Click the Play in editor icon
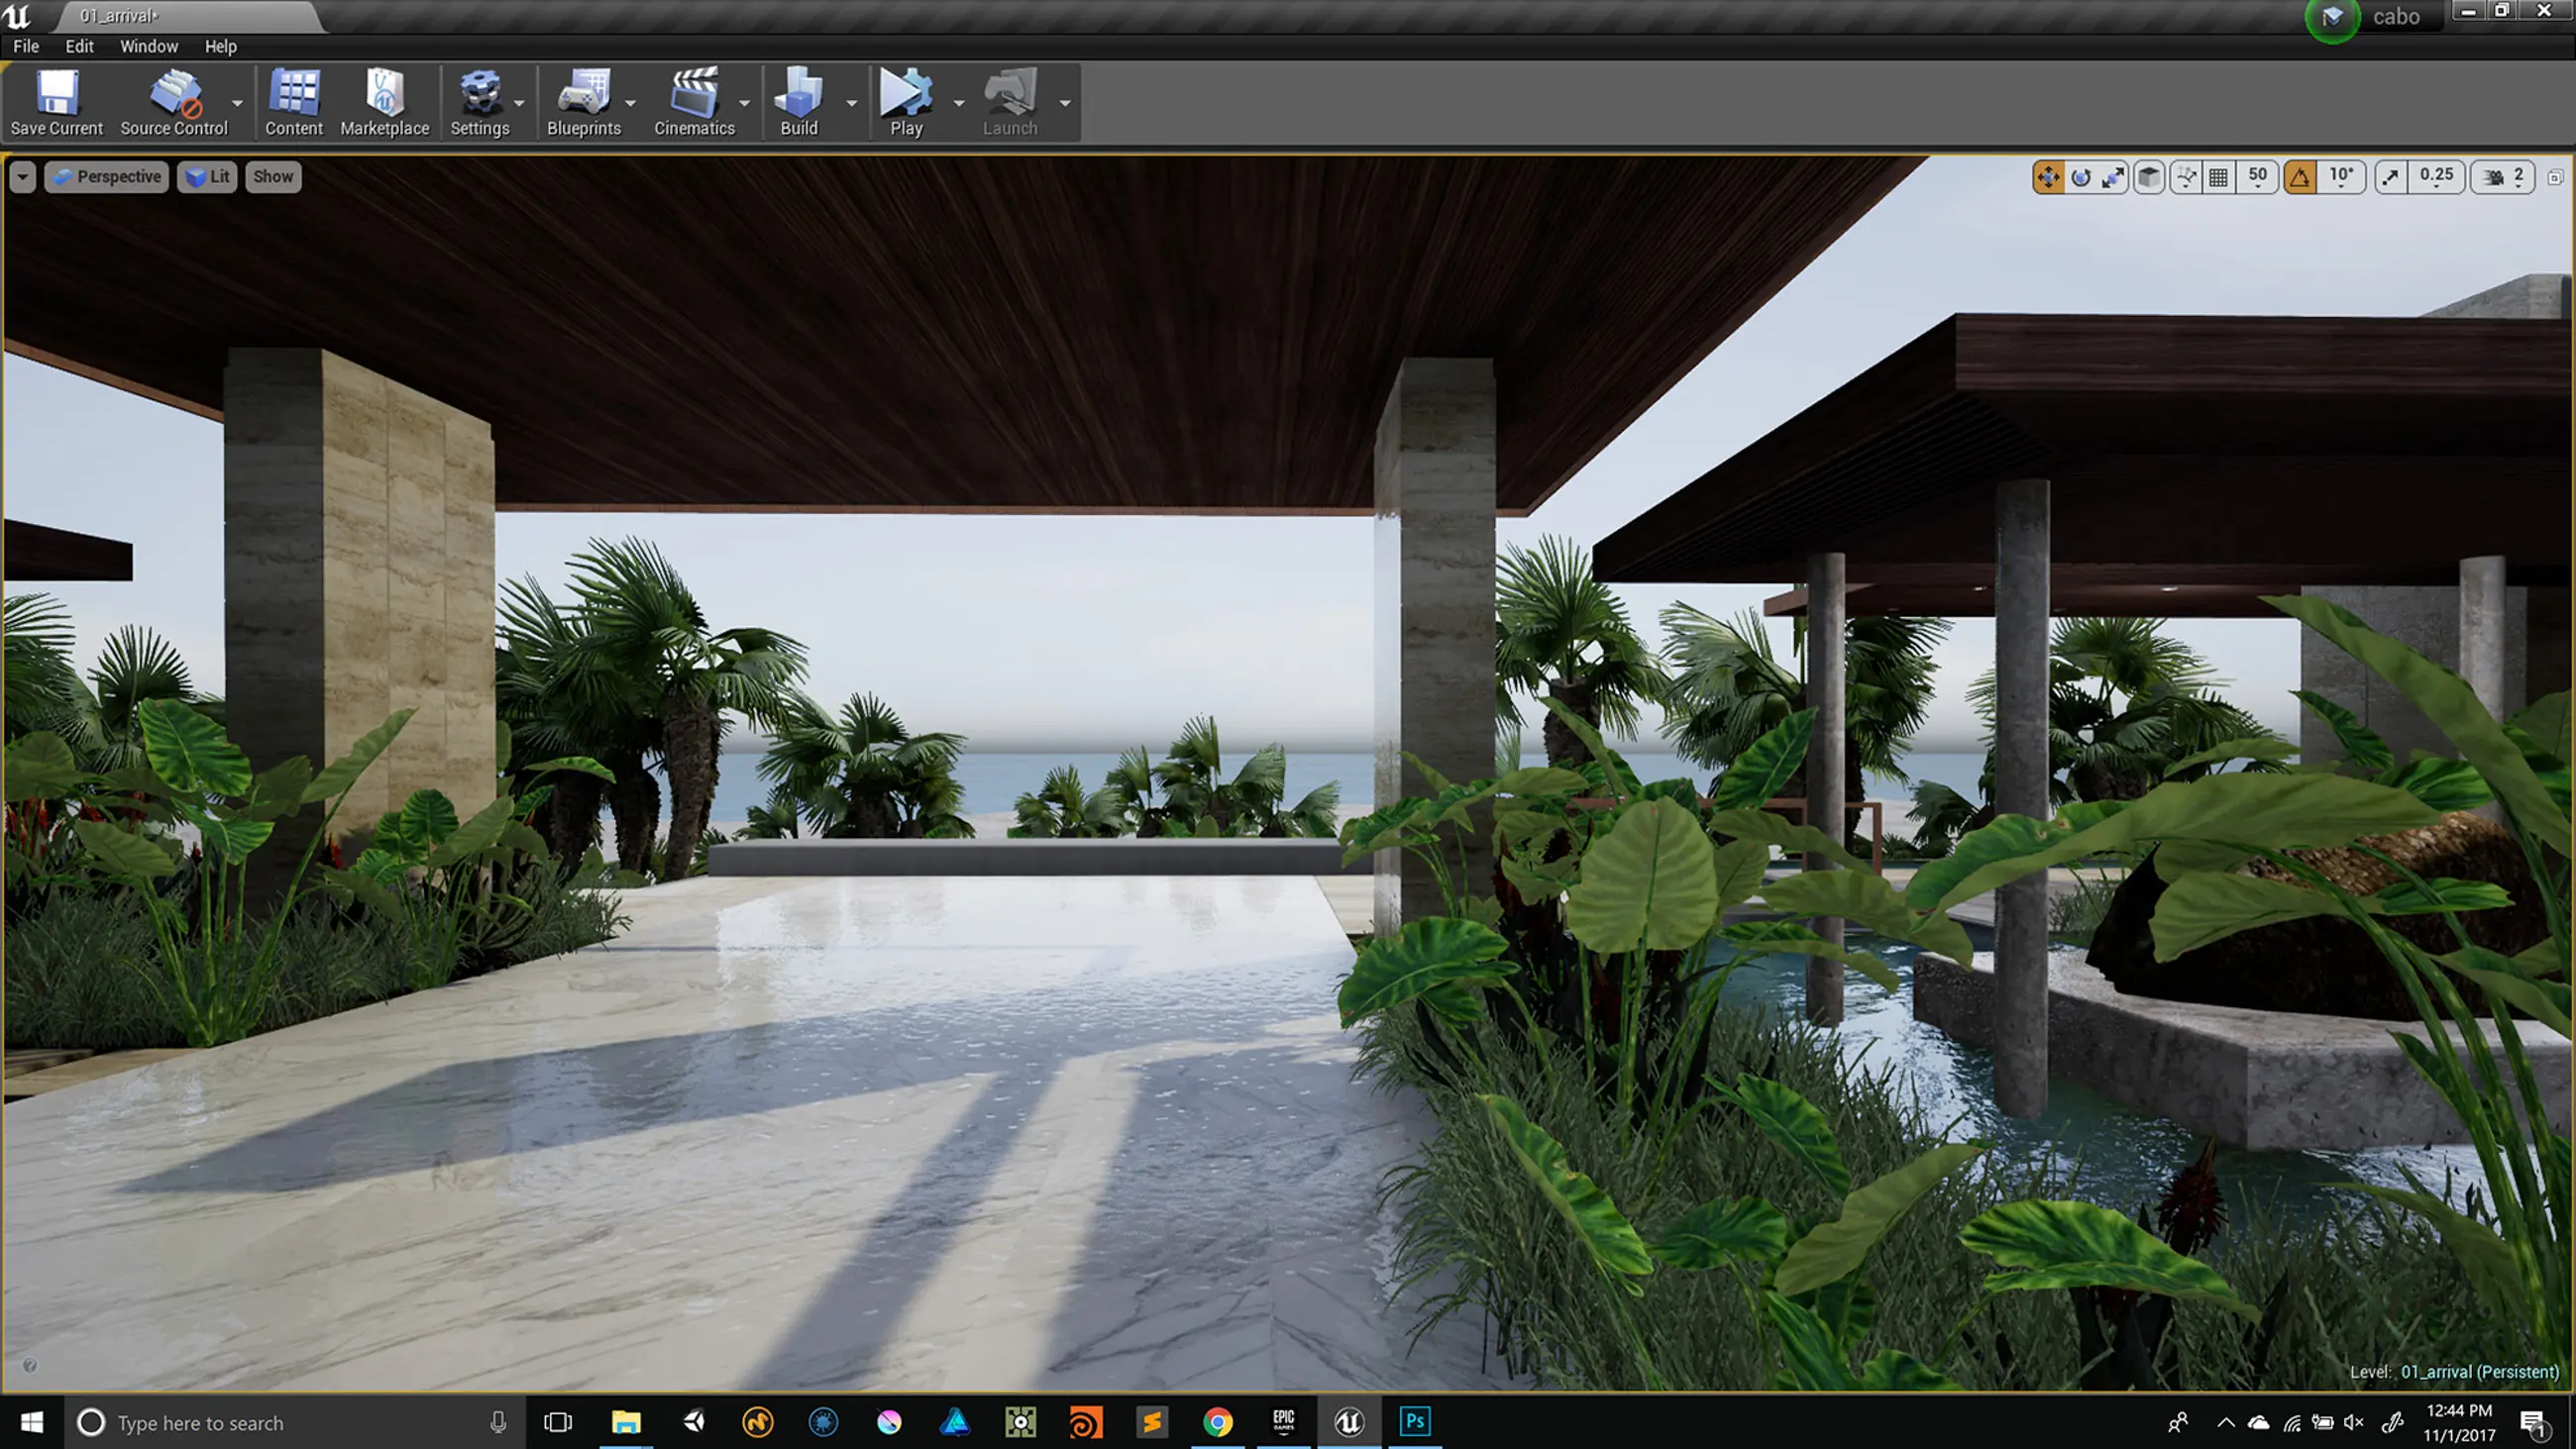 (x=906, y=102)
